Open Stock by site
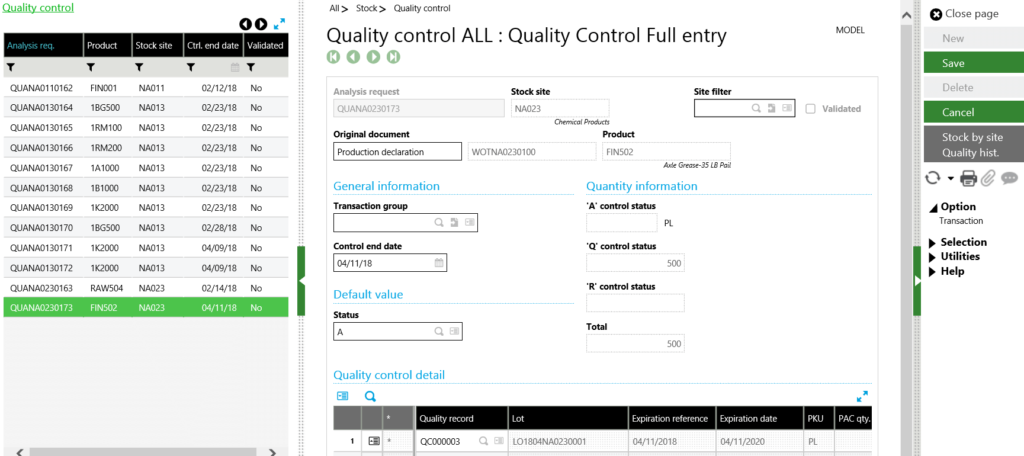The image size is (1024, 456). pyautogui.click(x=972, y=138)
